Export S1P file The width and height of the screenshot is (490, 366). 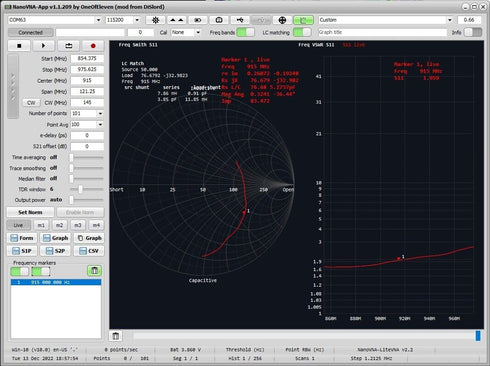(x=22, y=251)
